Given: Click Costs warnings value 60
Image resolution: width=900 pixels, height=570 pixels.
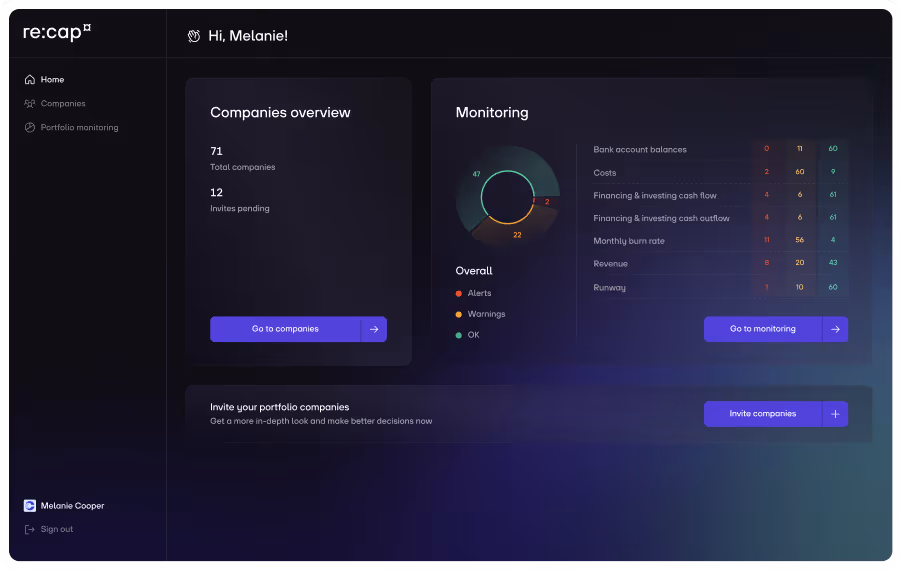Looking at the screenshot, I should coord(800,172).
